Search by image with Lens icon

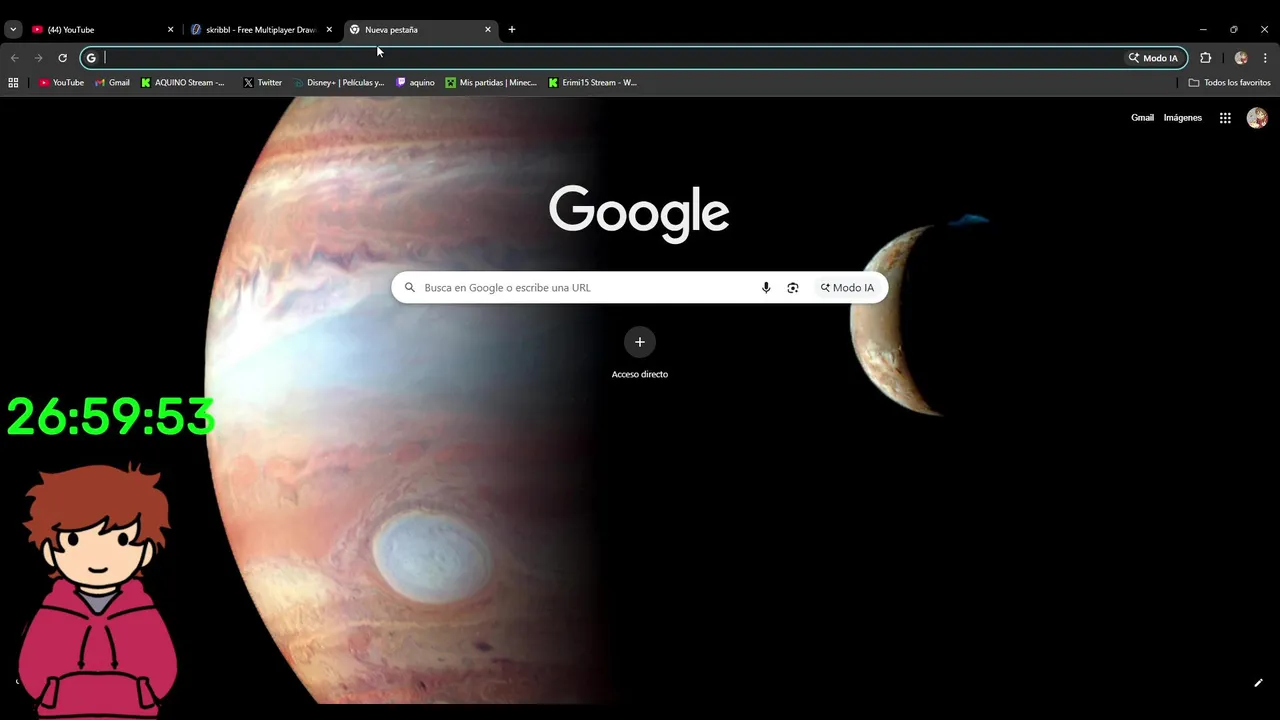point(793,288)
